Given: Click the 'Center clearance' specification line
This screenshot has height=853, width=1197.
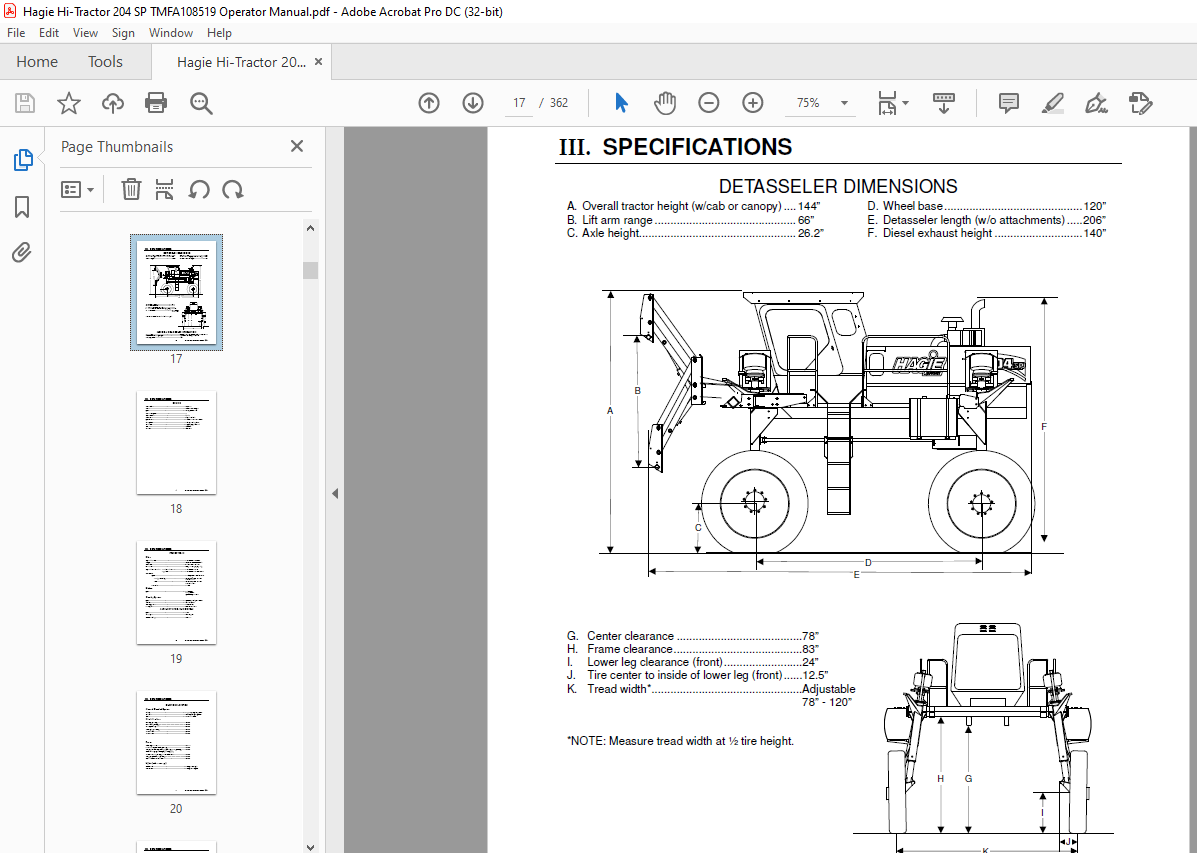Looking at the screenshot, I should coord(692,636).
